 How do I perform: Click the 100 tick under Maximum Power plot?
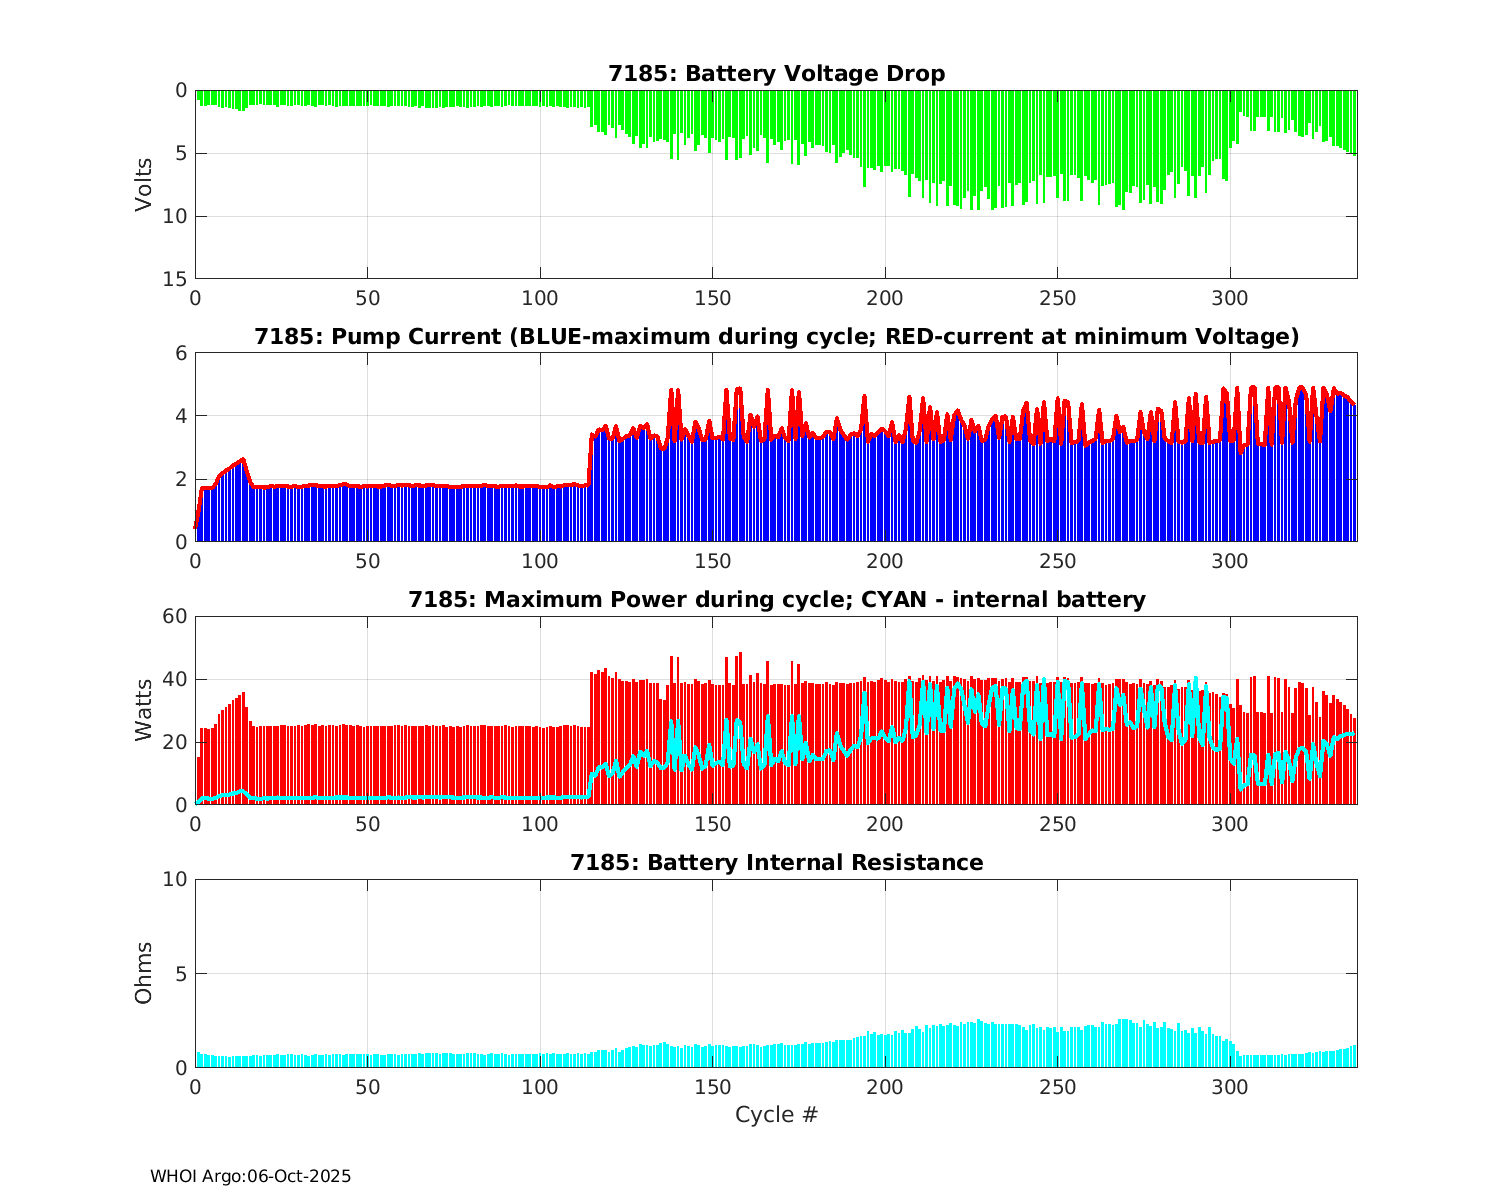pos(540,824)
